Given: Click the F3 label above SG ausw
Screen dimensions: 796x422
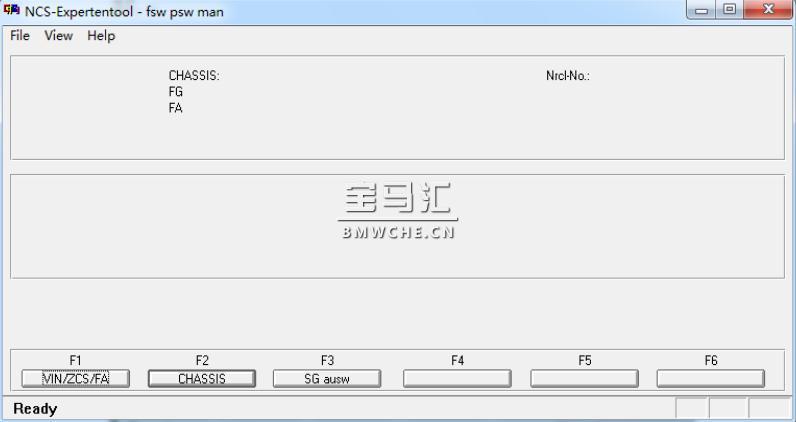Looking at the screenshot, I should [327, 361].
